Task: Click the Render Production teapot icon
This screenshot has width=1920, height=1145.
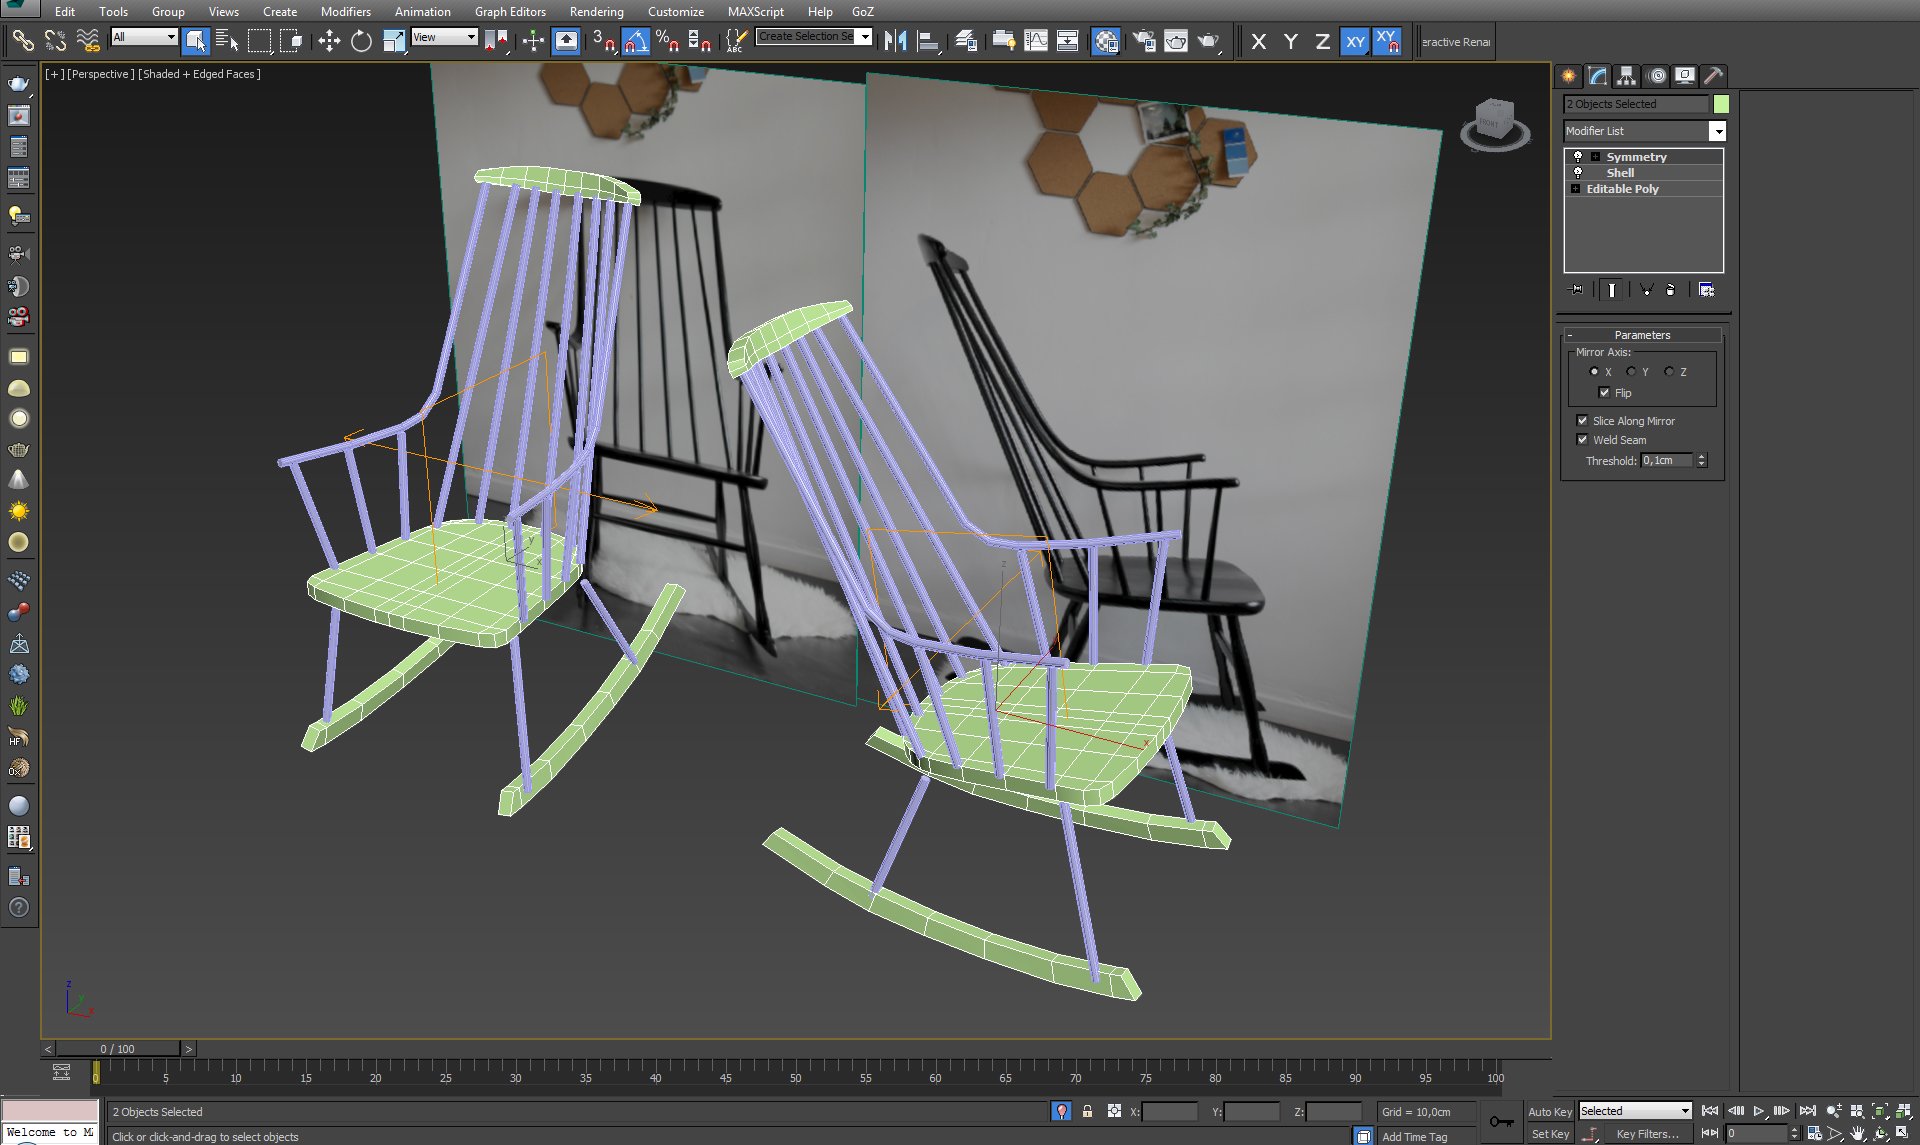Action: pyautogui.click(x=1209, y=41)
